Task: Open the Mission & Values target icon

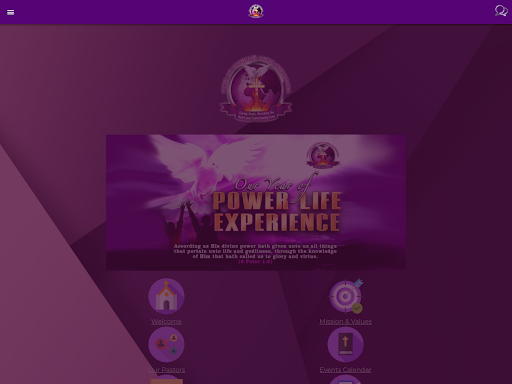Action: click(x=346, y=296)
